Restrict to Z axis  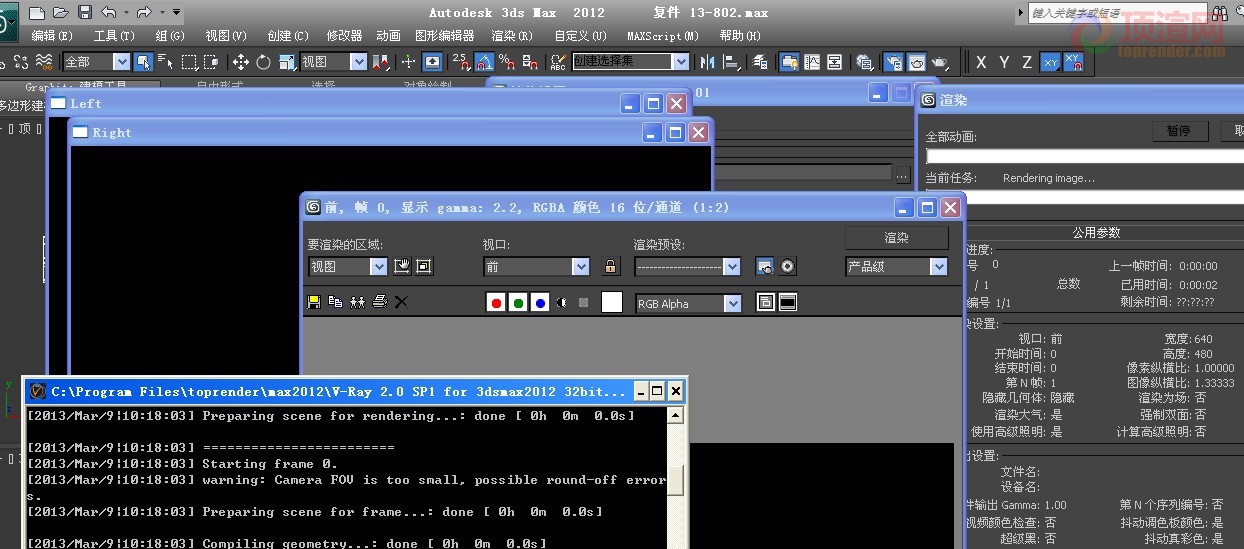(x=1027, y=62)
